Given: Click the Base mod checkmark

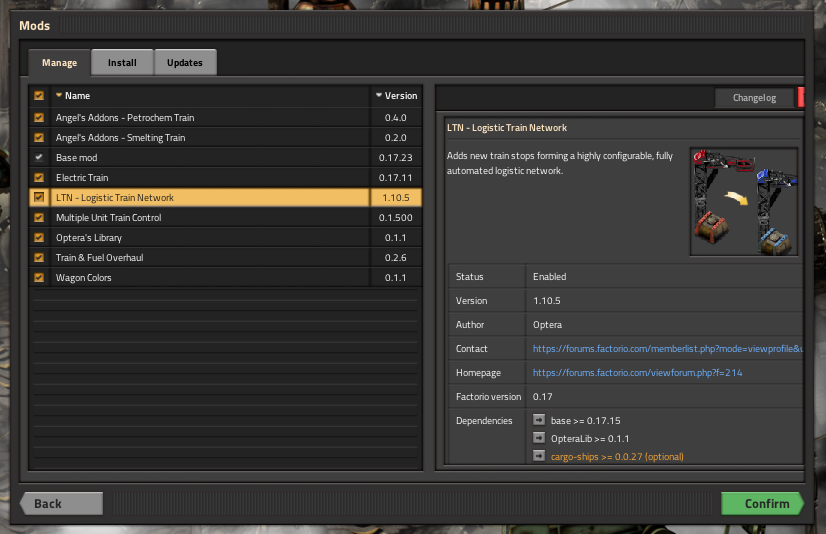Looking at the screenshot, I should coord(39,157).
